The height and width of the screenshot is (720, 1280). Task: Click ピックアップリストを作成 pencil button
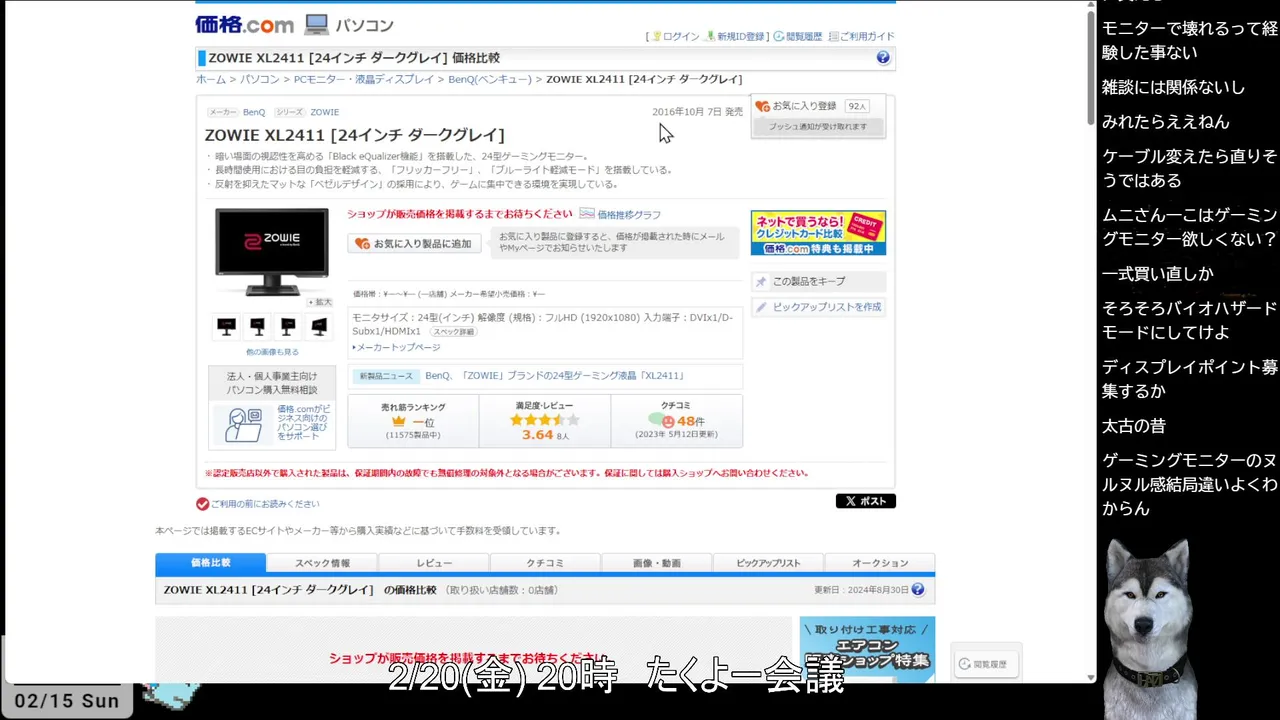818,307
